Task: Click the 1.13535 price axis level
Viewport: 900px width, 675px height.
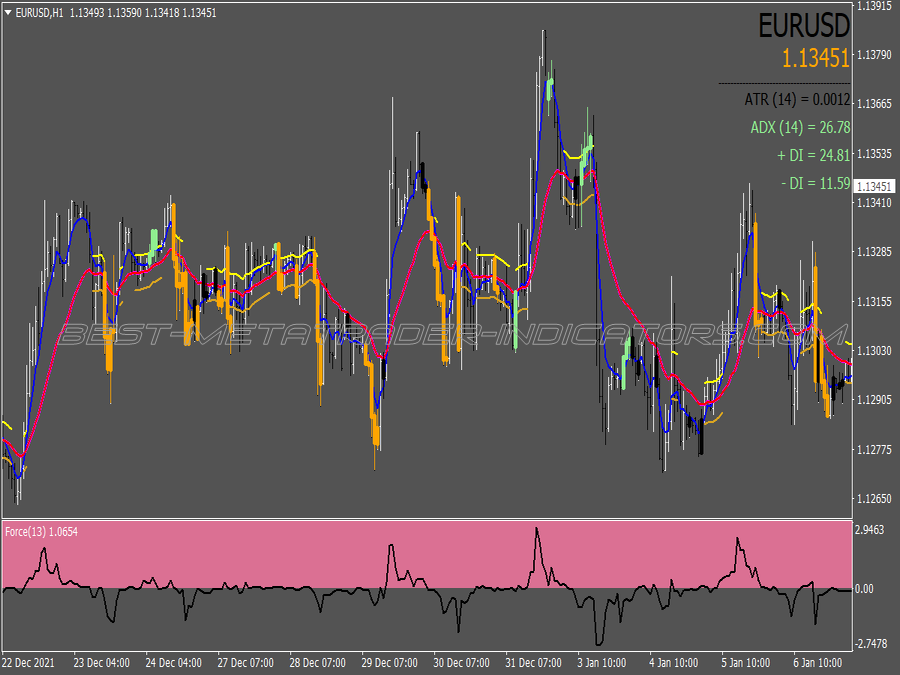Action: tap(874, 154)
